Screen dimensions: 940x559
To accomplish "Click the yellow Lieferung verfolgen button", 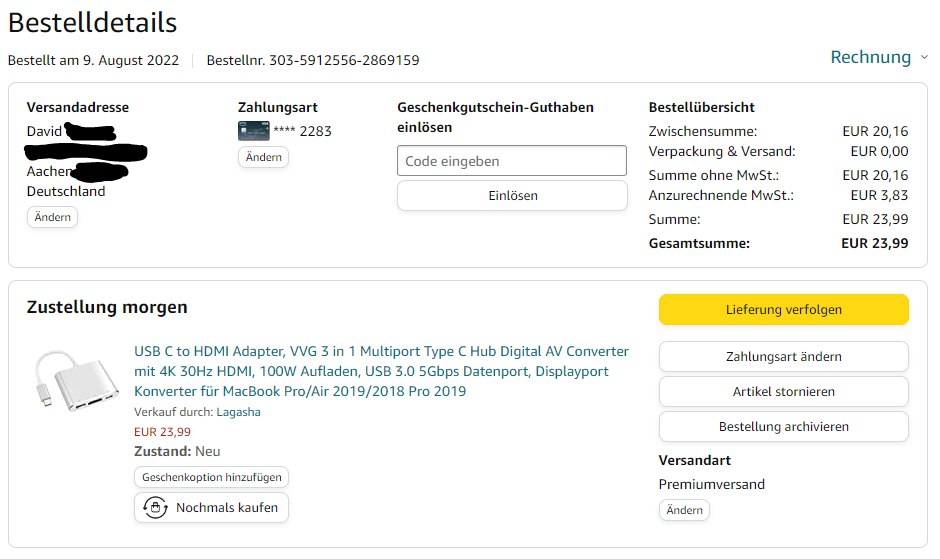I will click(783, 310).
